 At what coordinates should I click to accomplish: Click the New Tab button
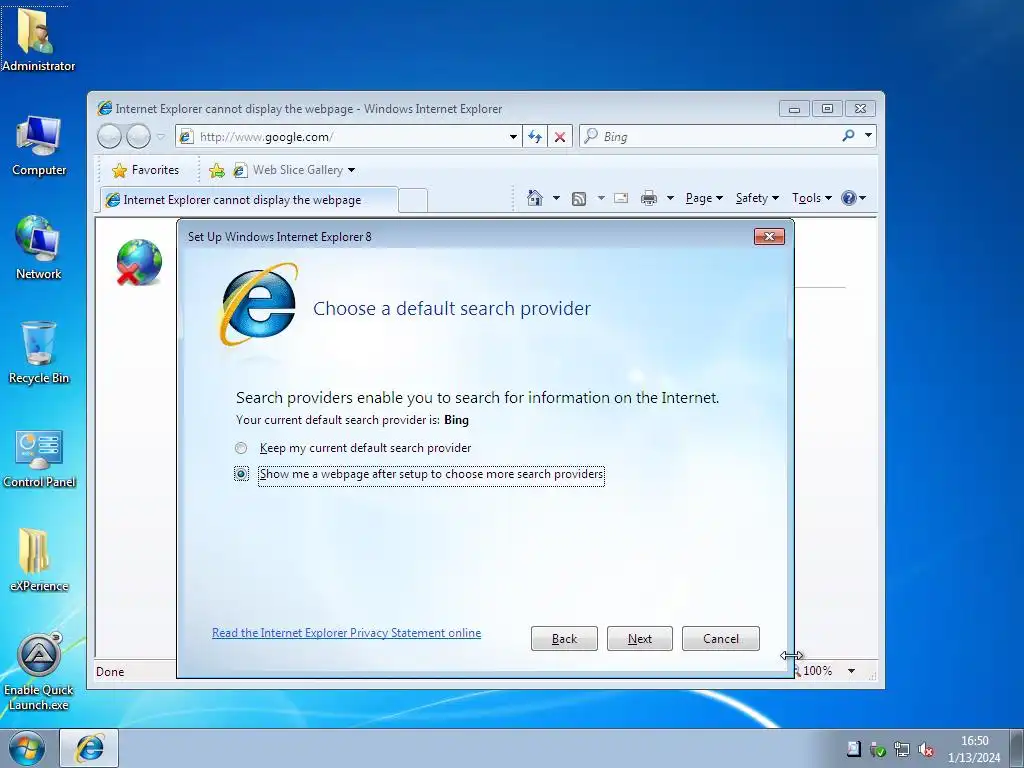[x=413, y=200]
